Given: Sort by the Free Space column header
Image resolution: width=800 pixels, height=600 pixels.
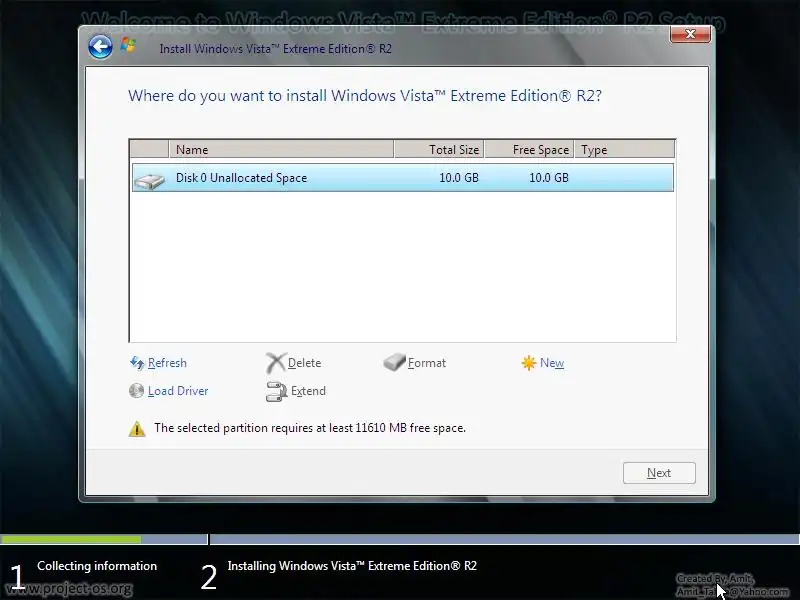Looking at the screenshot, I should 530,149.
